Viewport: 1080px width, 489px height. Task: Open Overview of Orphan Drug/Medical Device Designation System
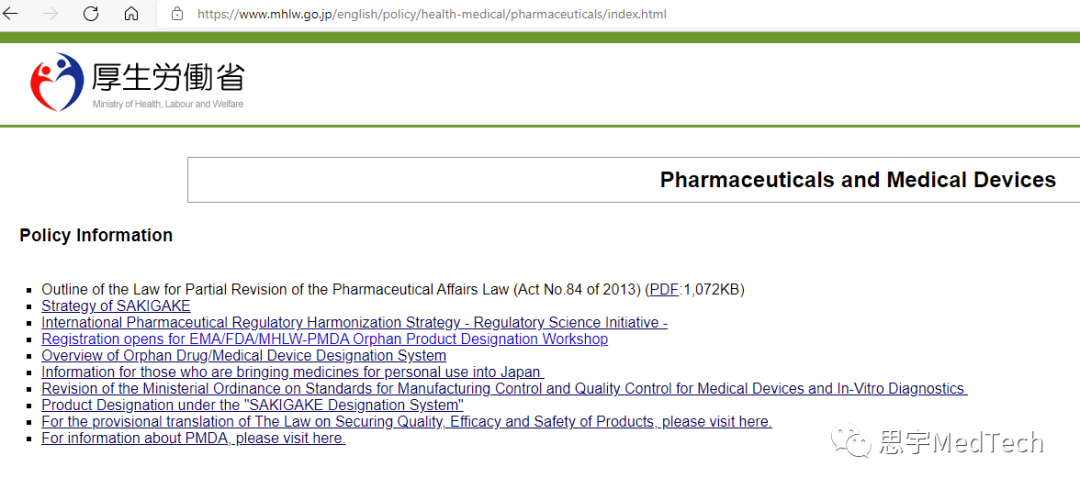[244, 355]
